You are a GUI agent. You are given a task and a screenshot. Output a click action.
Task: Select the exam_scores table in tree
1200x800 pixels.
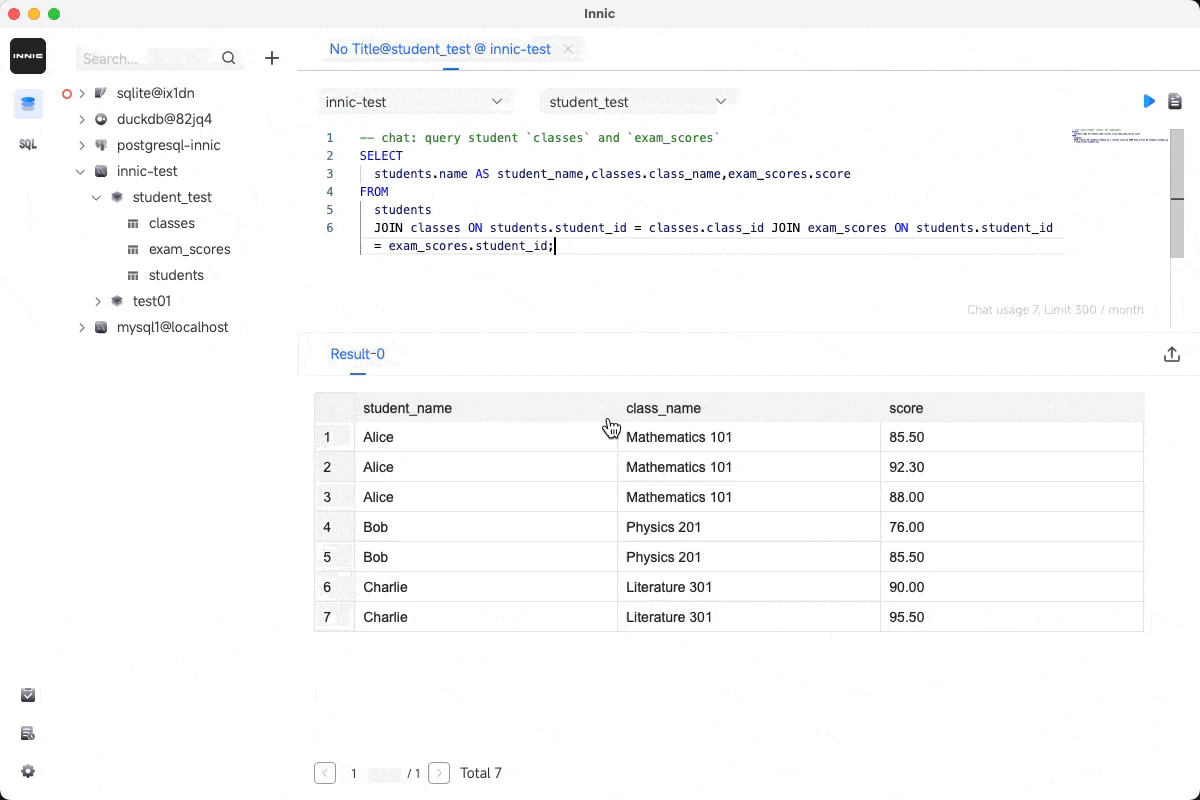pyautogui.click(x=189, y=249)
